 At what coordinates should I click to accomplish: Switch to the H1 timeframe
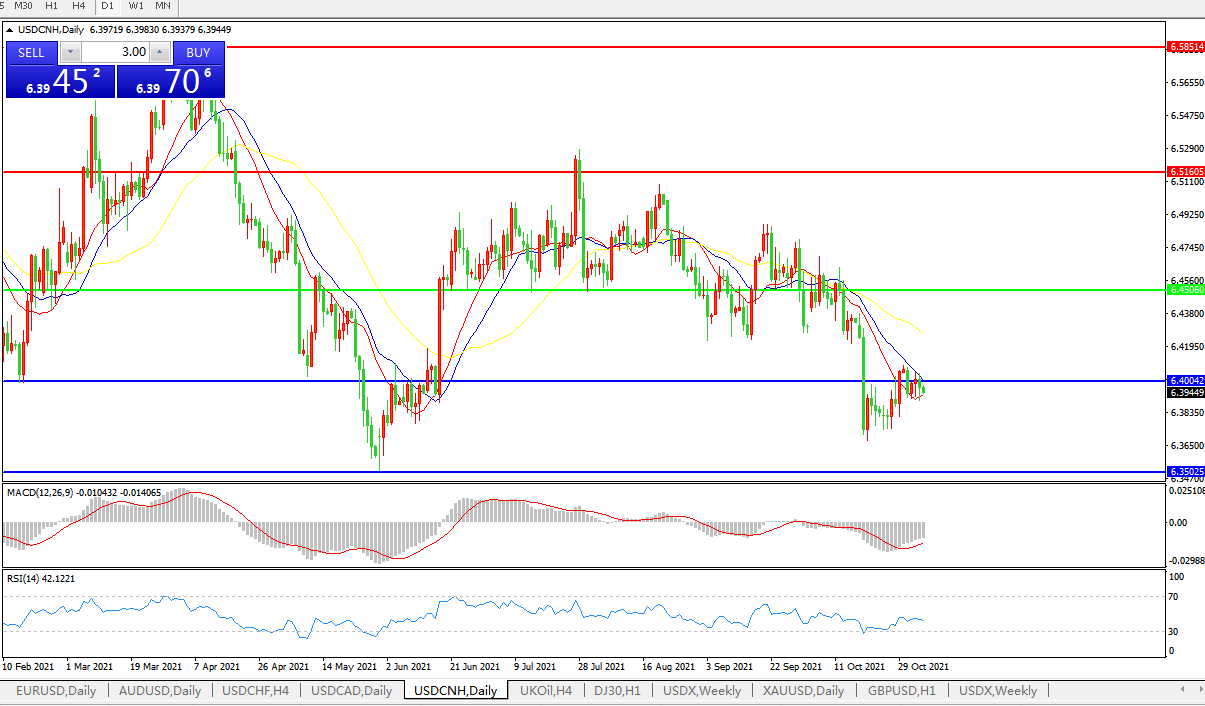51,6
